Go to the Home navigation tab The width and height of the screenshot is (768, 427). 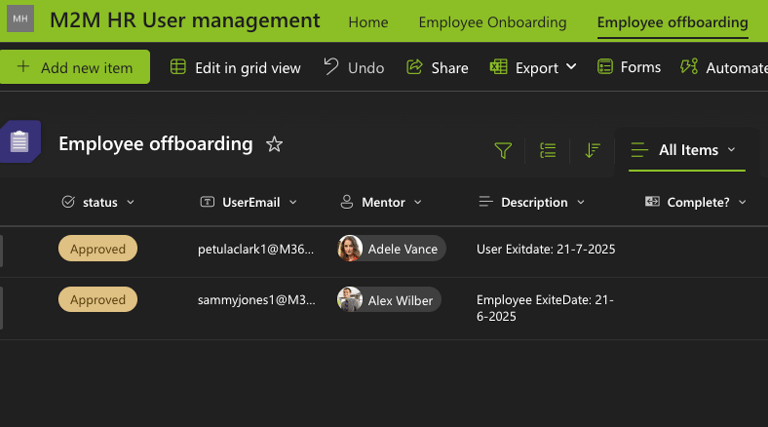[368, 22]
